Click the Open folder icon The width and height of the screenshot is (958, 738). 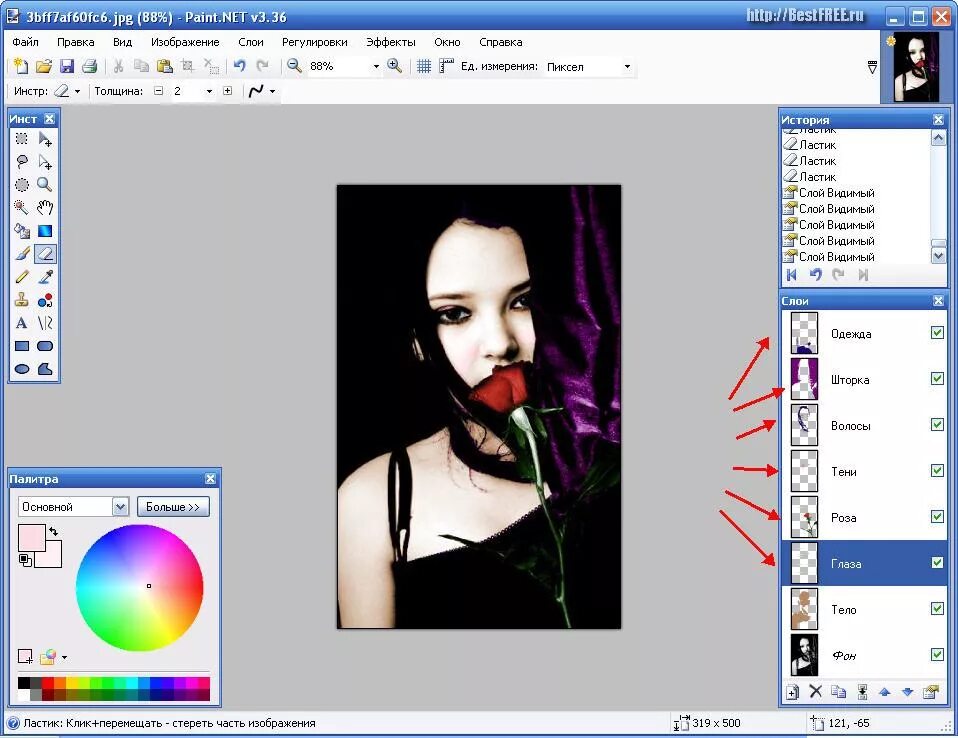(43, 66)
